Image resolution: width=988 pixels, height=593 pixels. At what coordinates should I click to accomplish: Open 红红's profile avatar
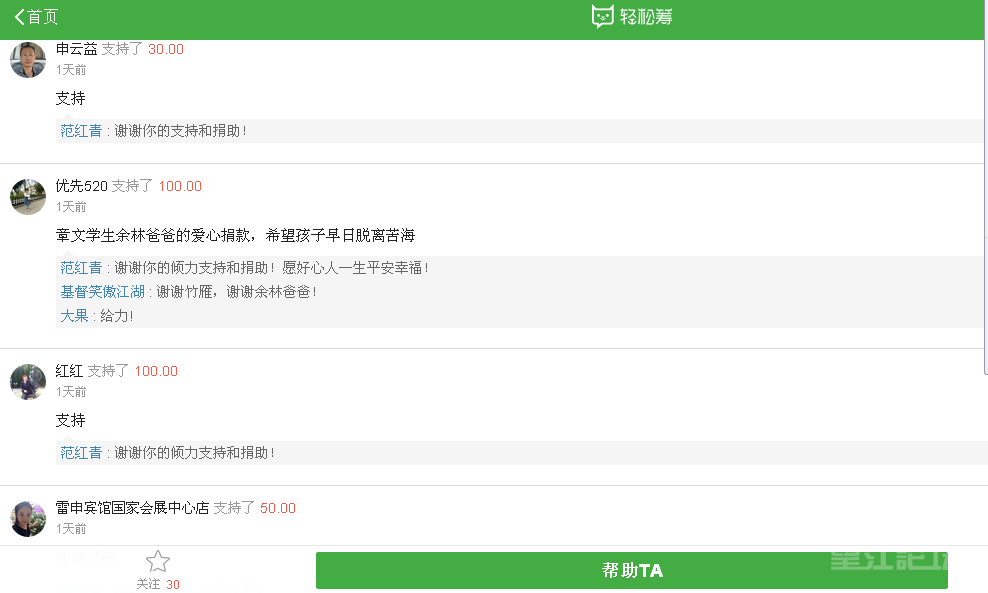28,381
